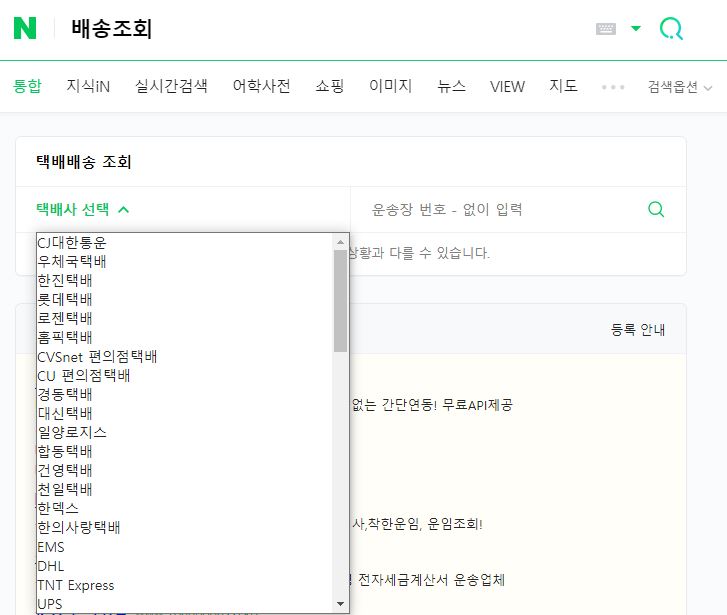
Task: Click the virtual keyboard icon in search bar
Action: point(606,29)
